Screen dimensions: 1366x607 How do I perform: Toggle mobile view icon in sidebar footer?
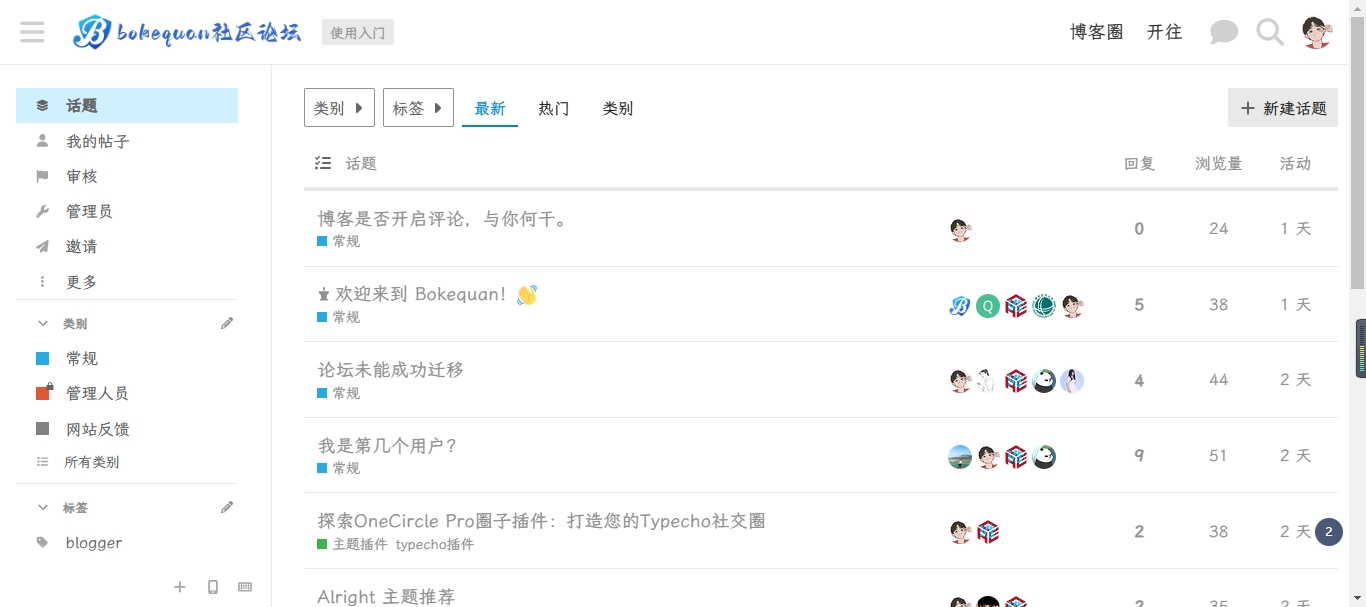pyautogui.click(x=213, y=587)
